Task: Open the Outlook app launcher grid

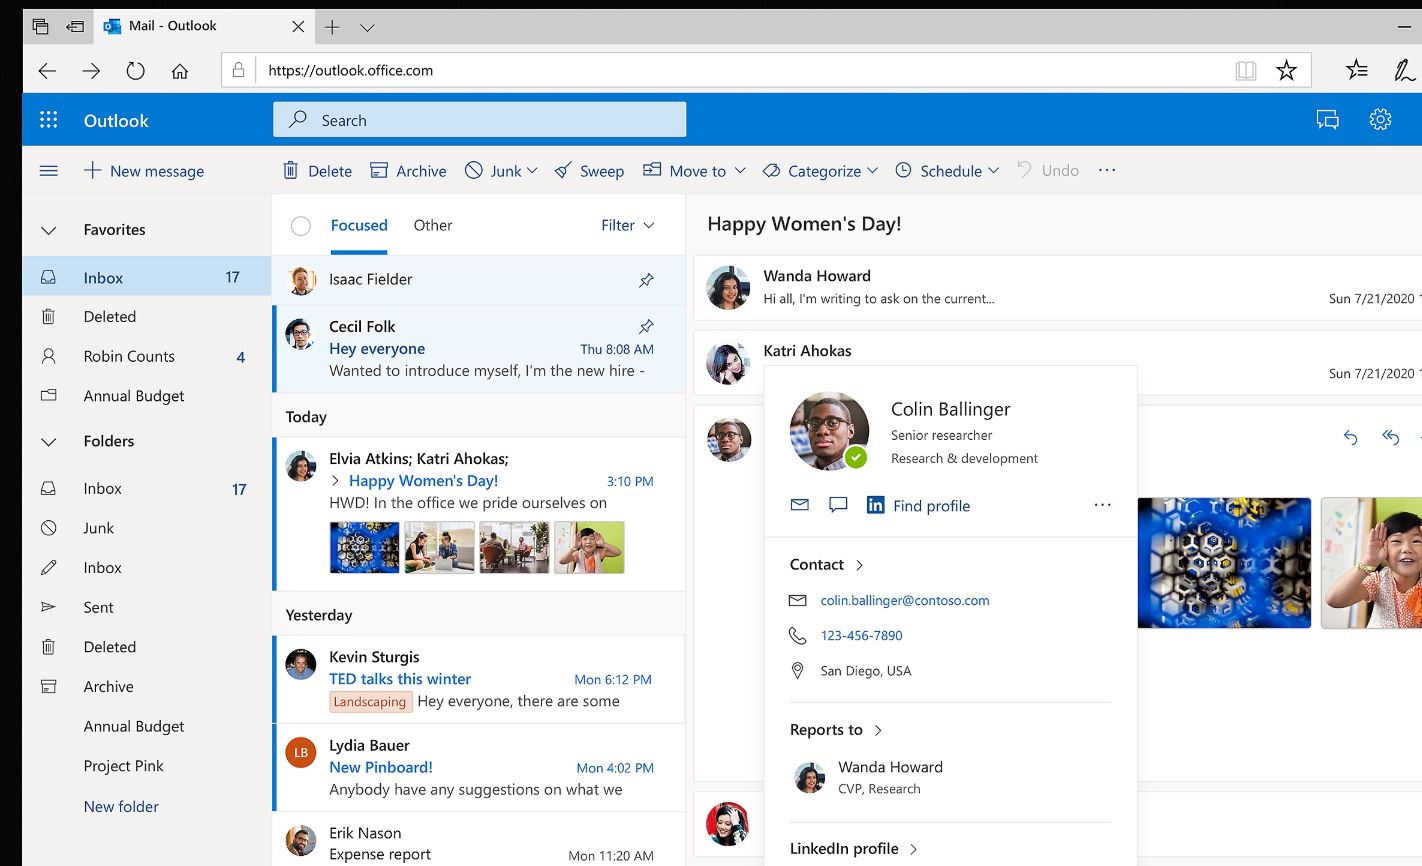Action: click(x=48, y=120)
